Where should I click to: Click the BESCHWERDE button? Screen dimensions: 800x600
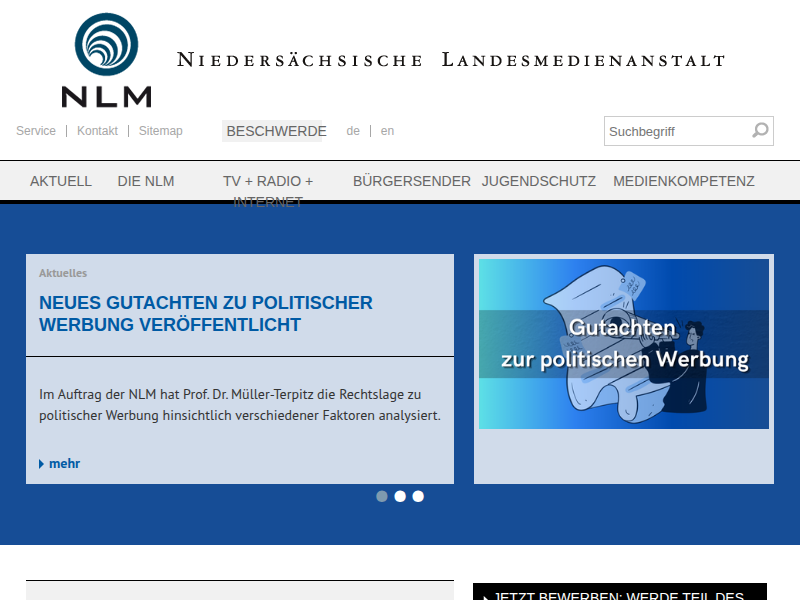pyautogui.click(x=276, y=131)
